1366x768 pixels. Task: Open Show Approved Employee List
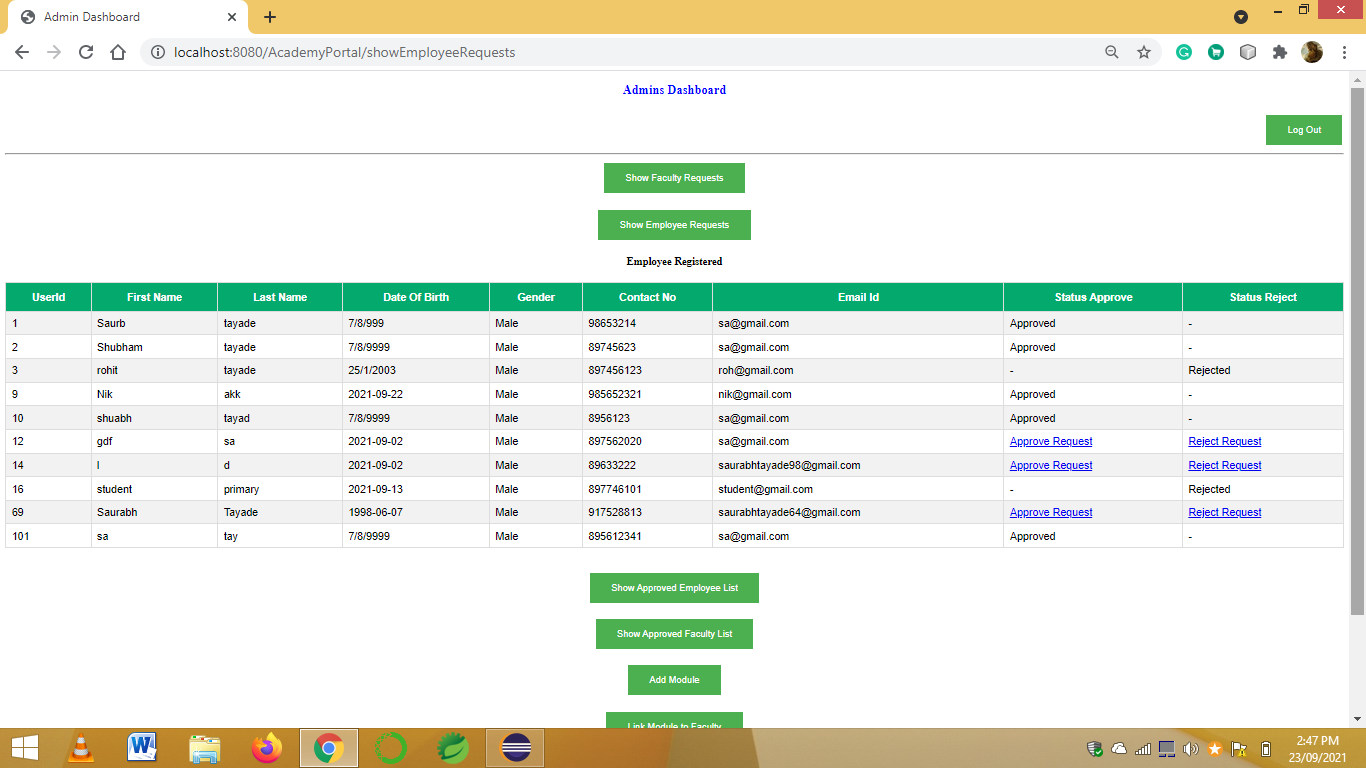(x=674, y=588)
